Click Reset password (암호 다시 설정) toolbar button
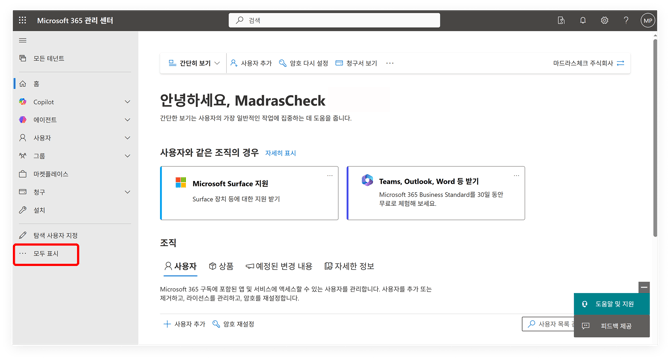This screenshot has width=670, height=360. coord(303,63)
